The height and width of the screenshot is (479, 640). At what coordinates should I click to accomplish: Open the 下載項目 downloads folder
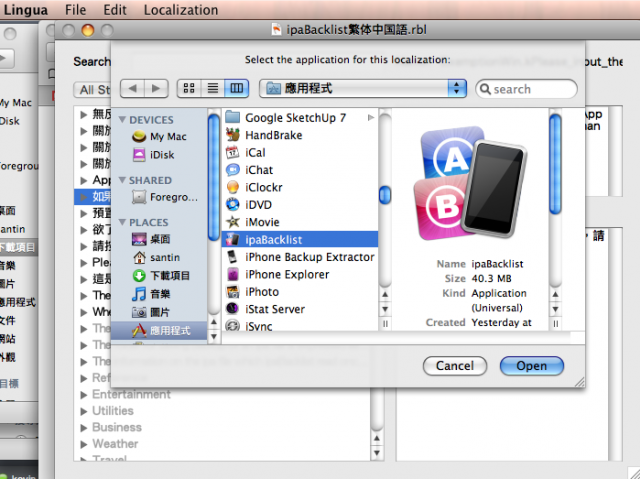[x=161, y=276]
